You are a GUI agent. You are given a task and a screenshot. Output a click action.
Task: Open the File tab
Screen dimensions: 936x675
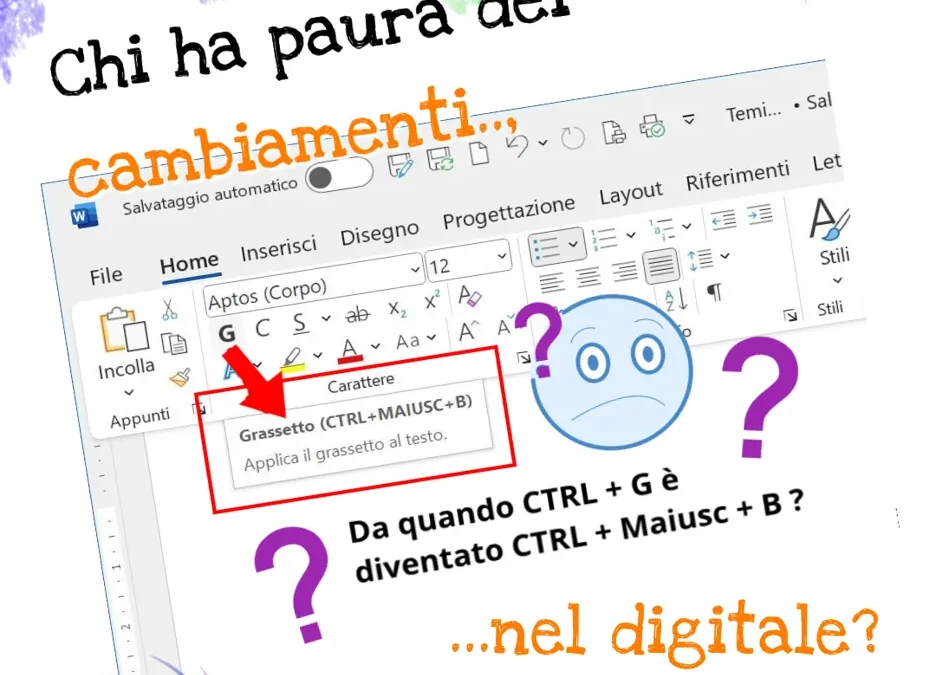click(106, 276)
